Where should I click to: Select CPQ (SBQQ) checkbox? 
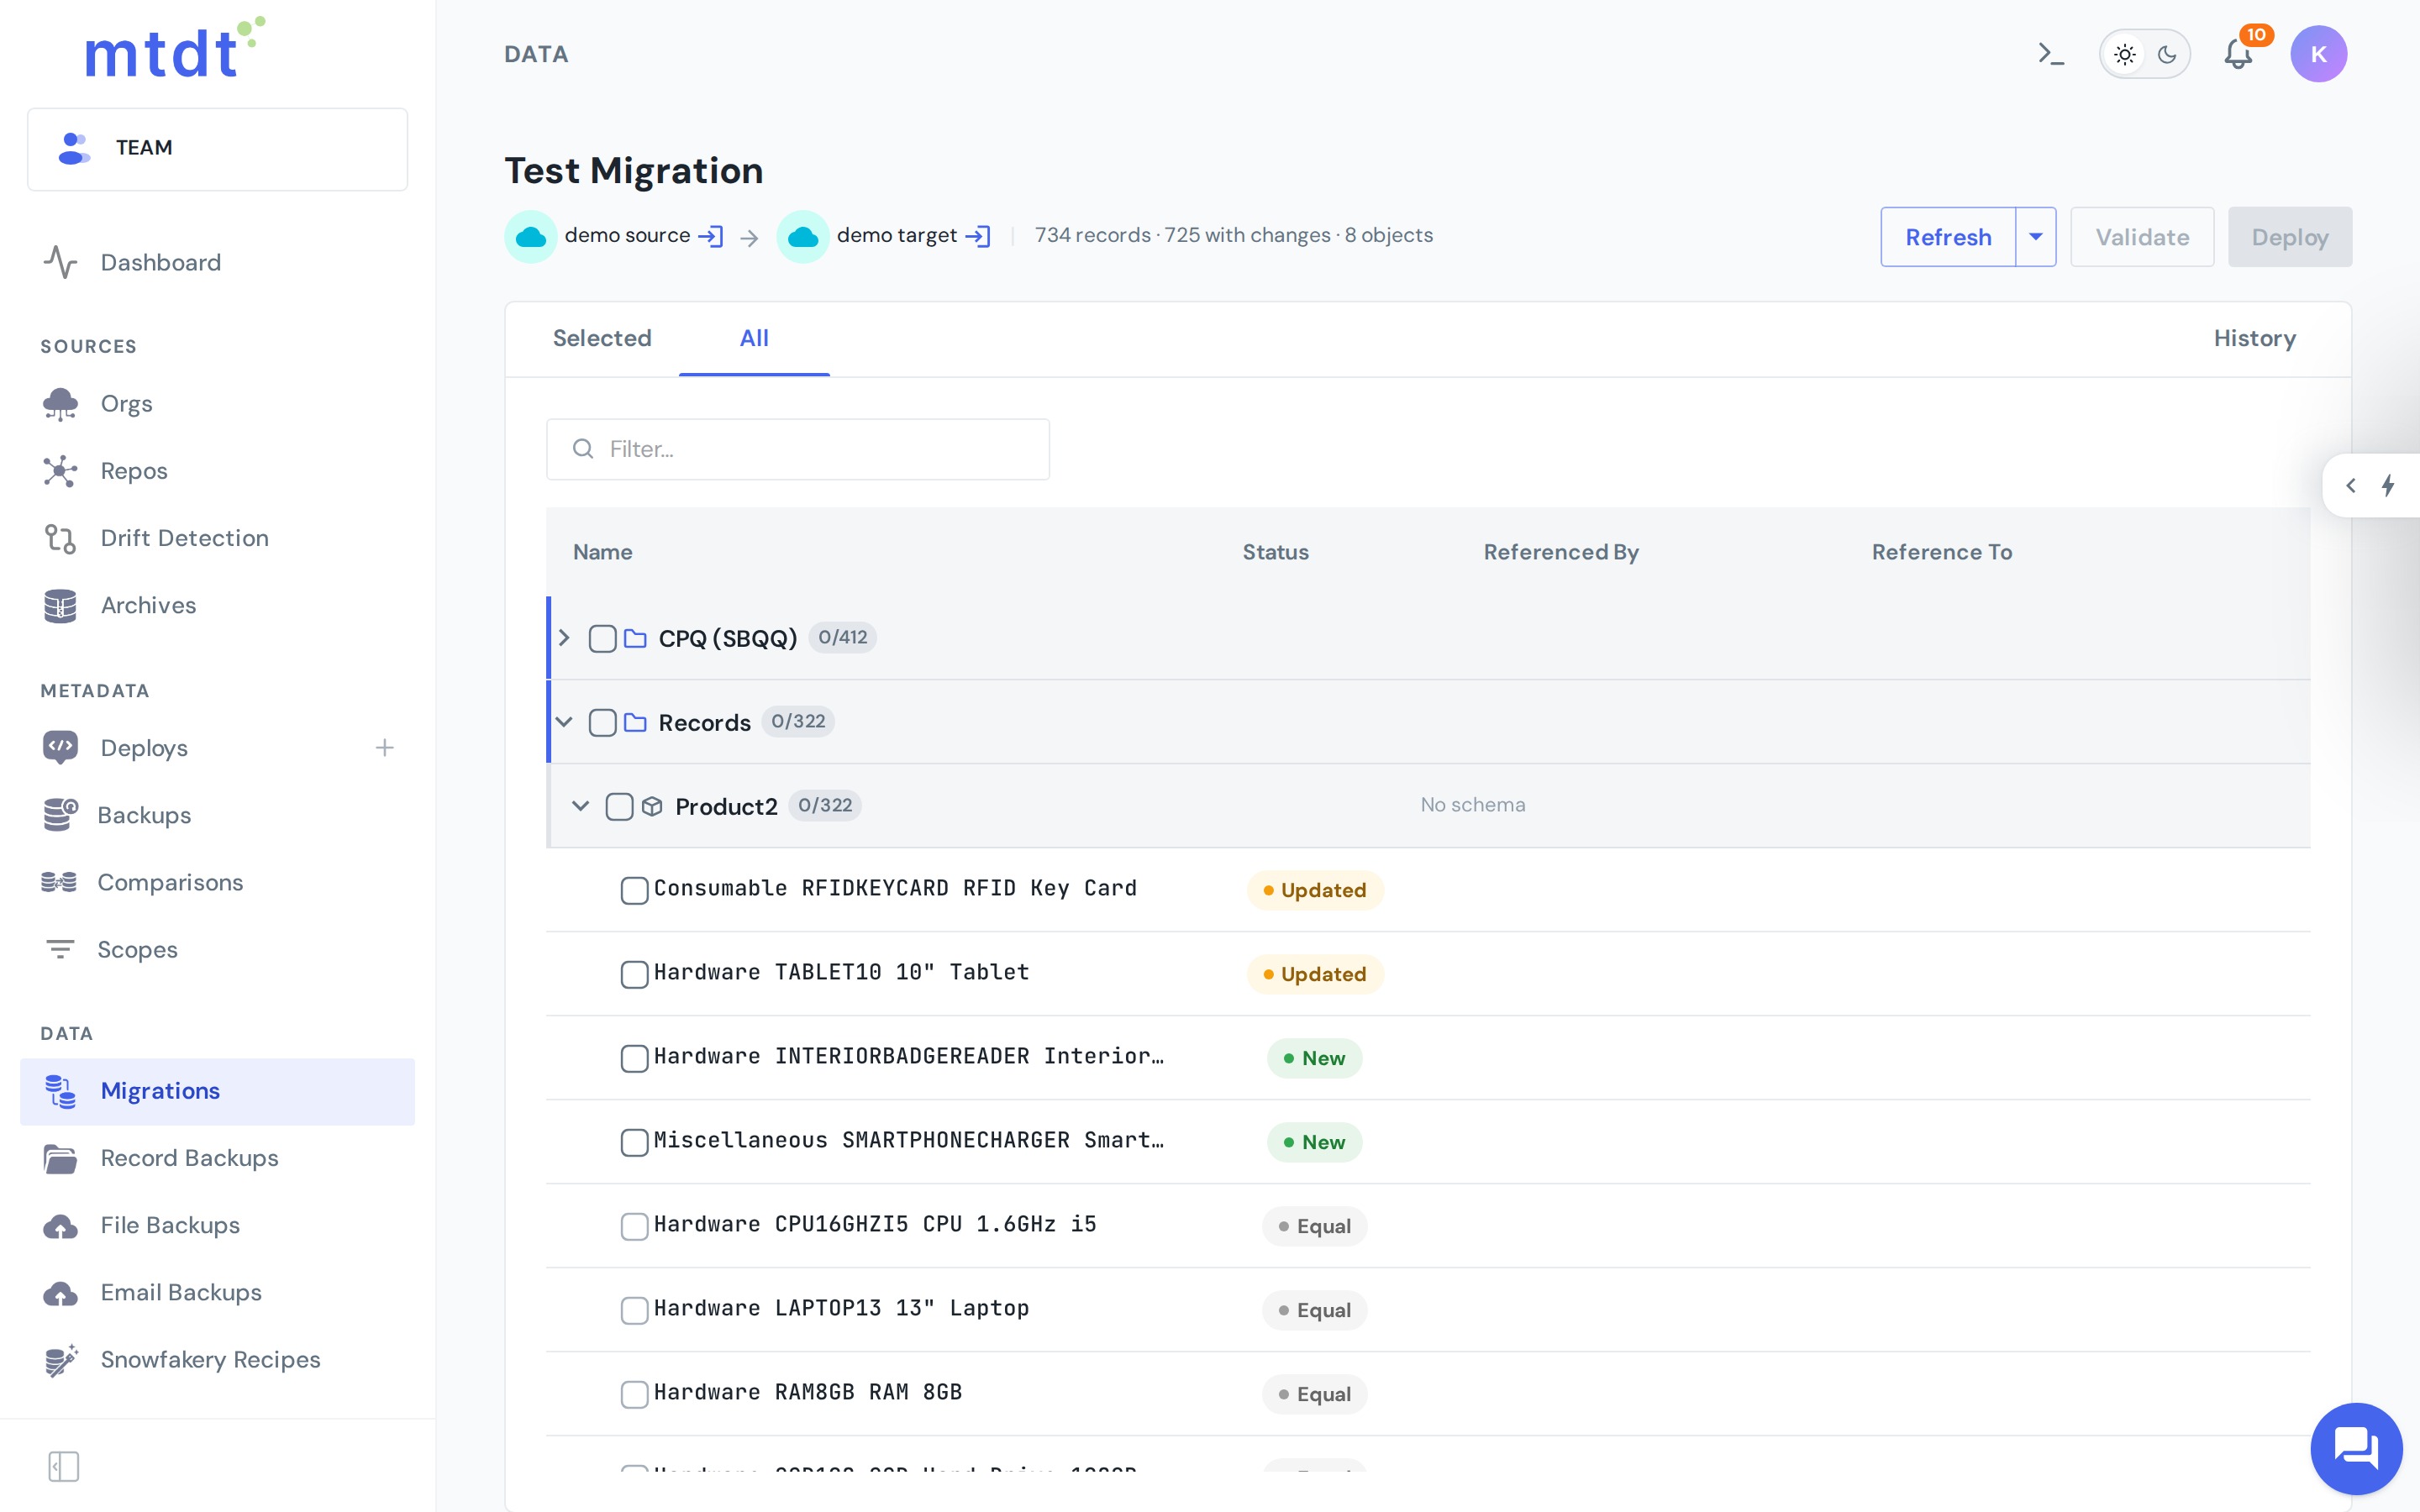[x=602, y=638]
